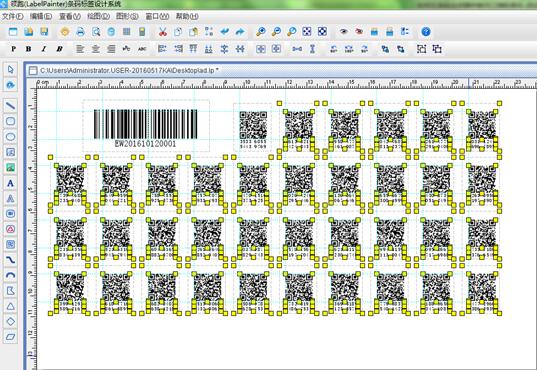Open the 窗口(W) menu
This screenshot has height=370, width=537.
click(157, 16)
